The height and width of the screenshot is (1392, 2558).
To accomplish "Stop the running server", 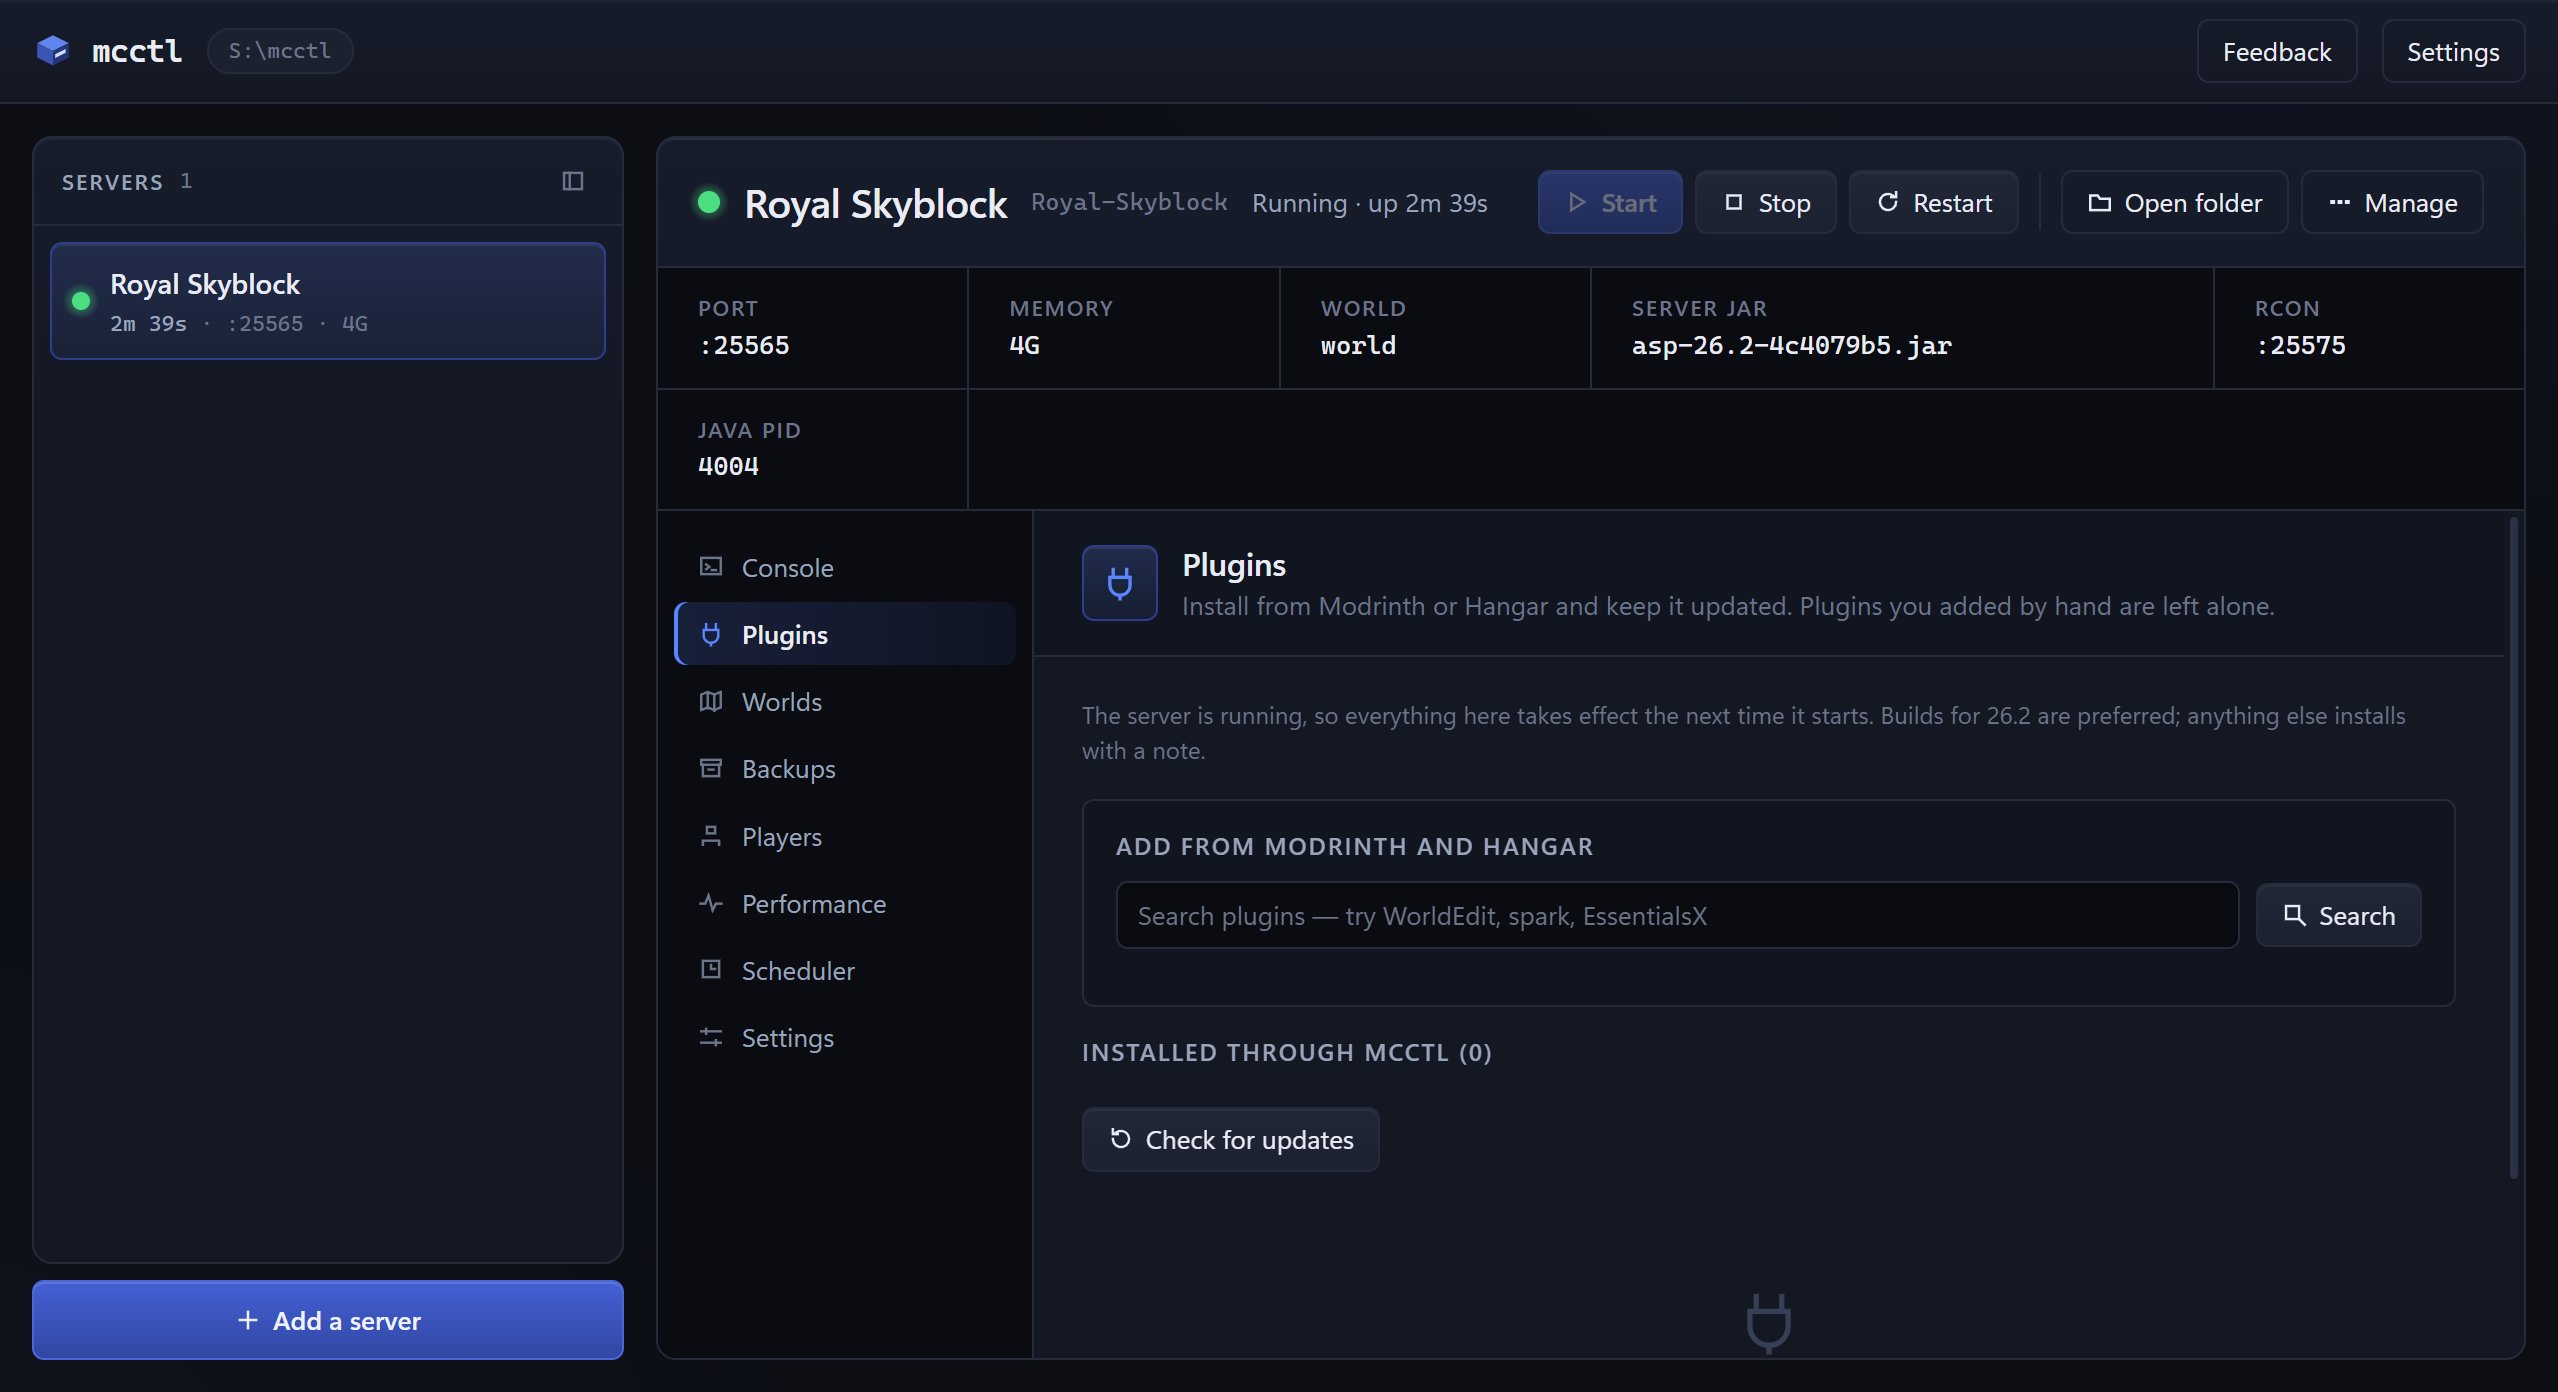I will tap(1766, 203).
